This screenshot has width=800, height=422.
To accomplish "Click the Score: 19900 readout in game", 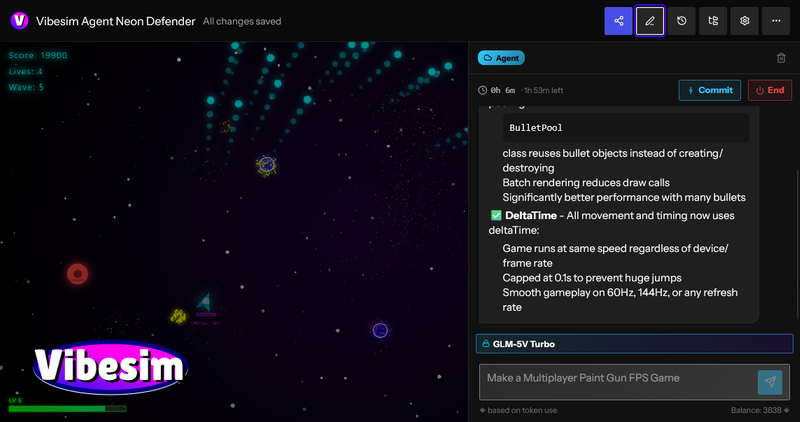I will pos(38,55).
